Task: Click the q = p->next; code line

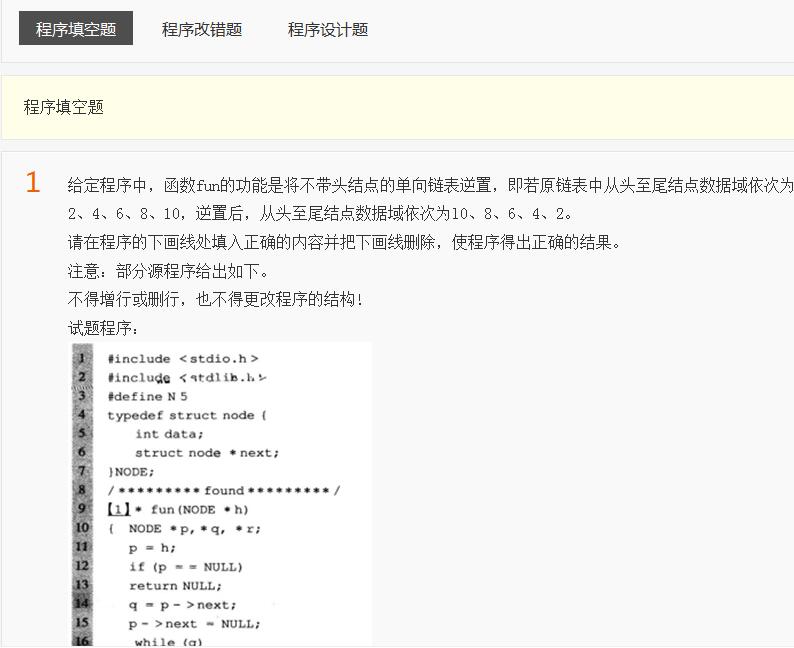Action: coord(182,605)
